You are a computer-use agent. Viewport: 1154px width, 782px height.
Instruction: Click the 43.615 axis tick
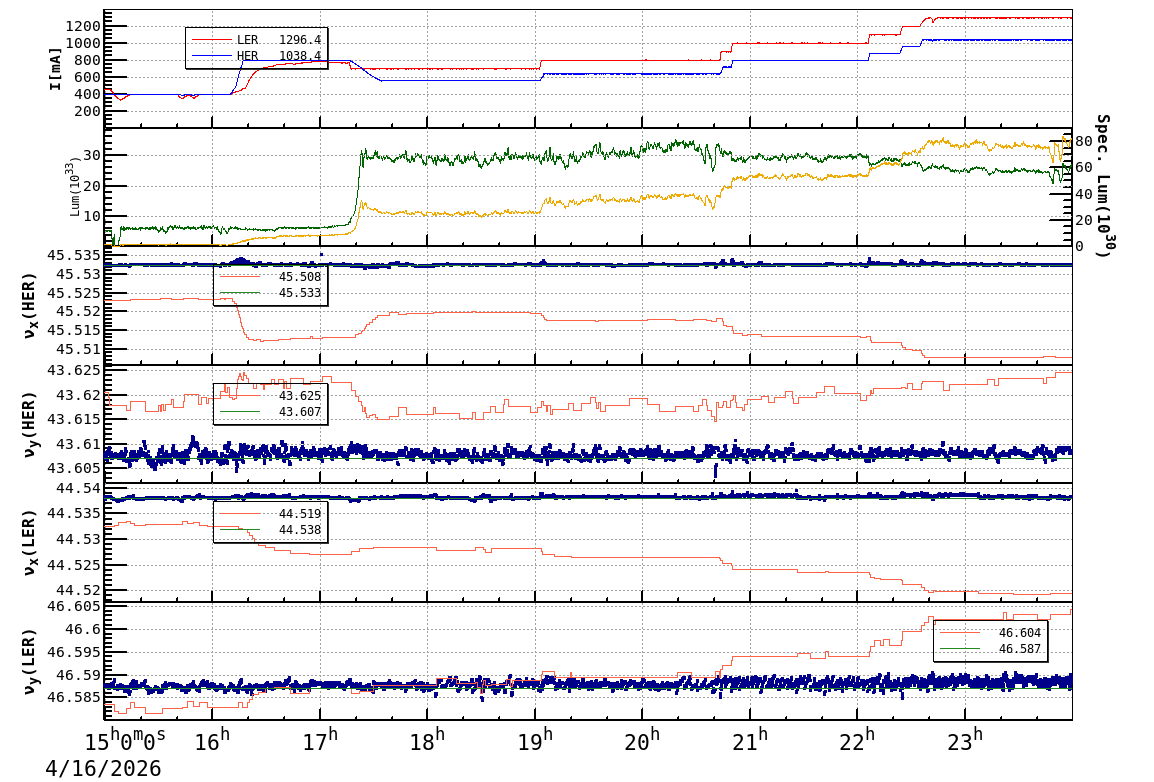click(74, 419)
